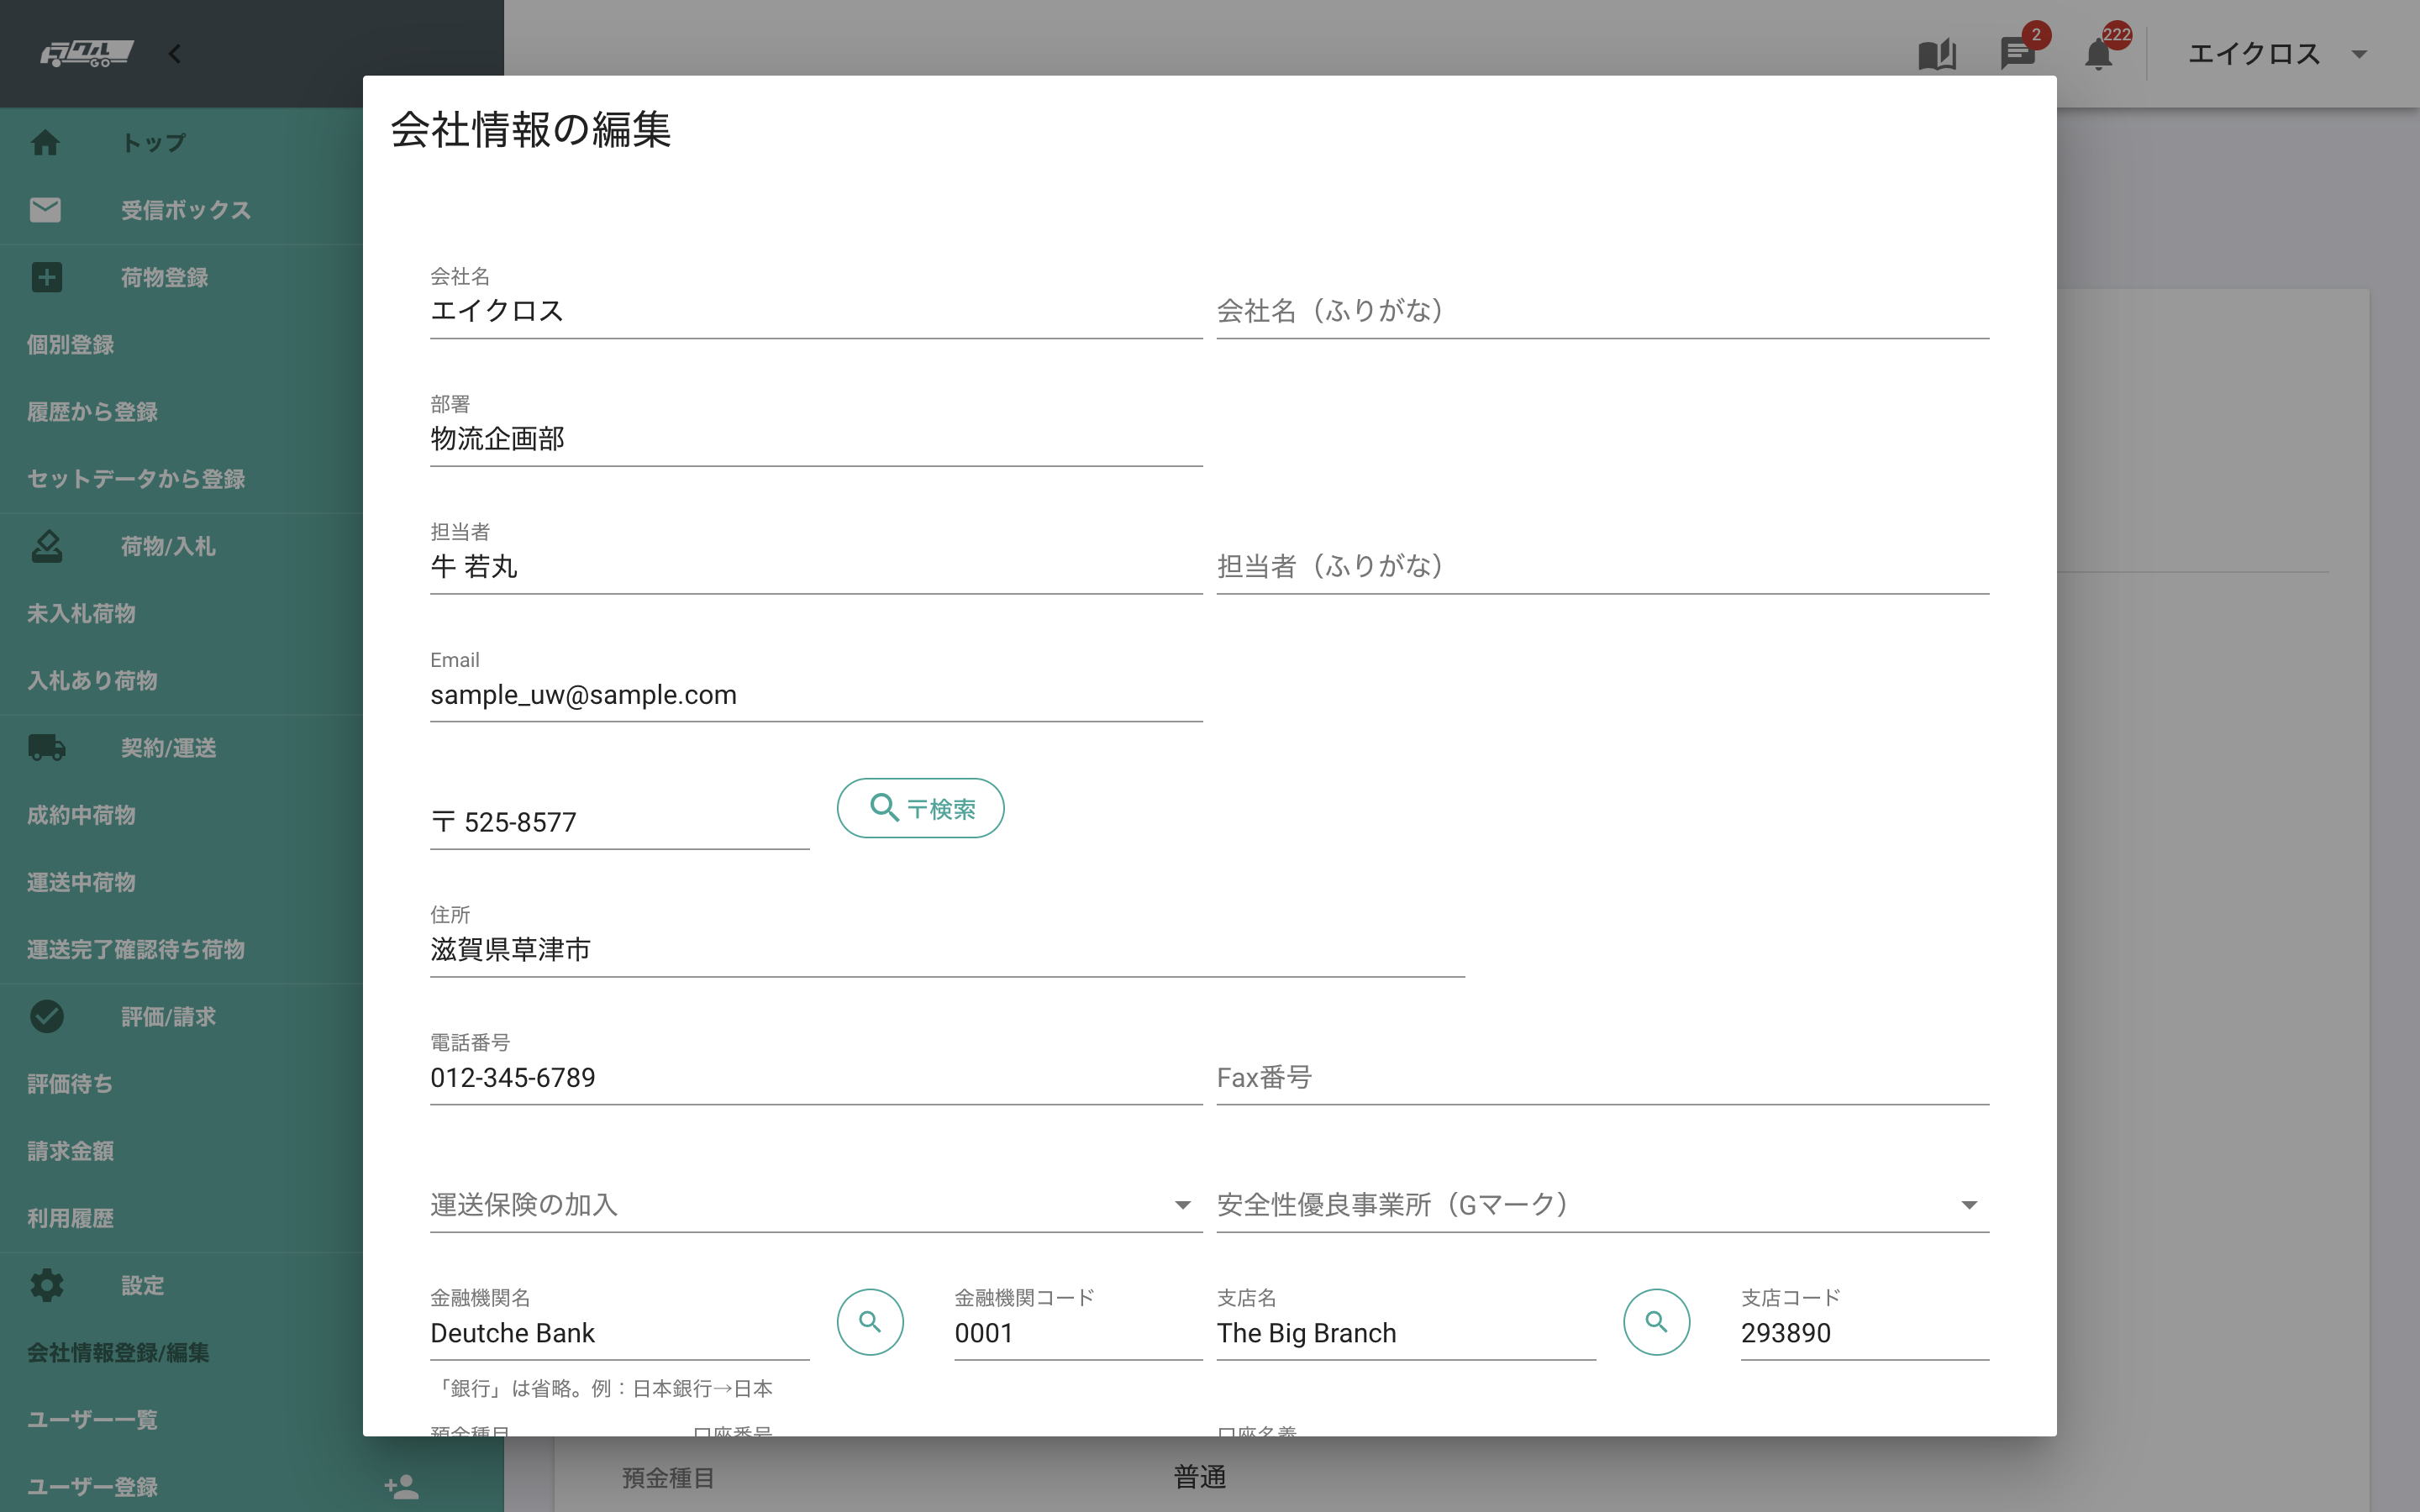Open 運送完了確認待ち荷物 in the sidebar
Image resolution: width=2420 pixels, height=1512 pixels.
[136, 949]
